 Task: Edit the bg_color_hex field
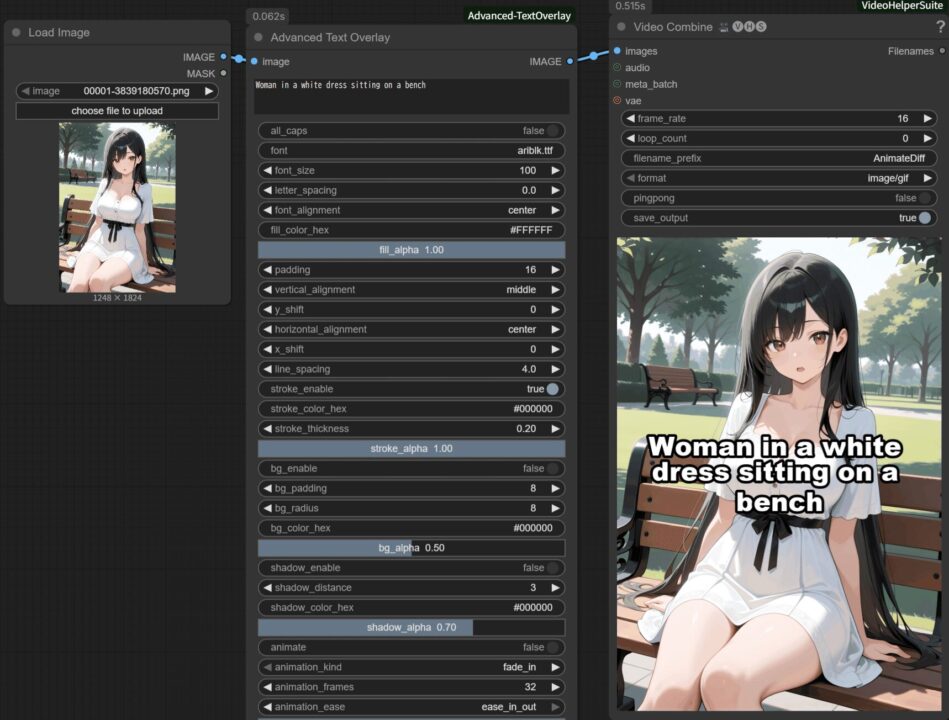coord(412,528)
